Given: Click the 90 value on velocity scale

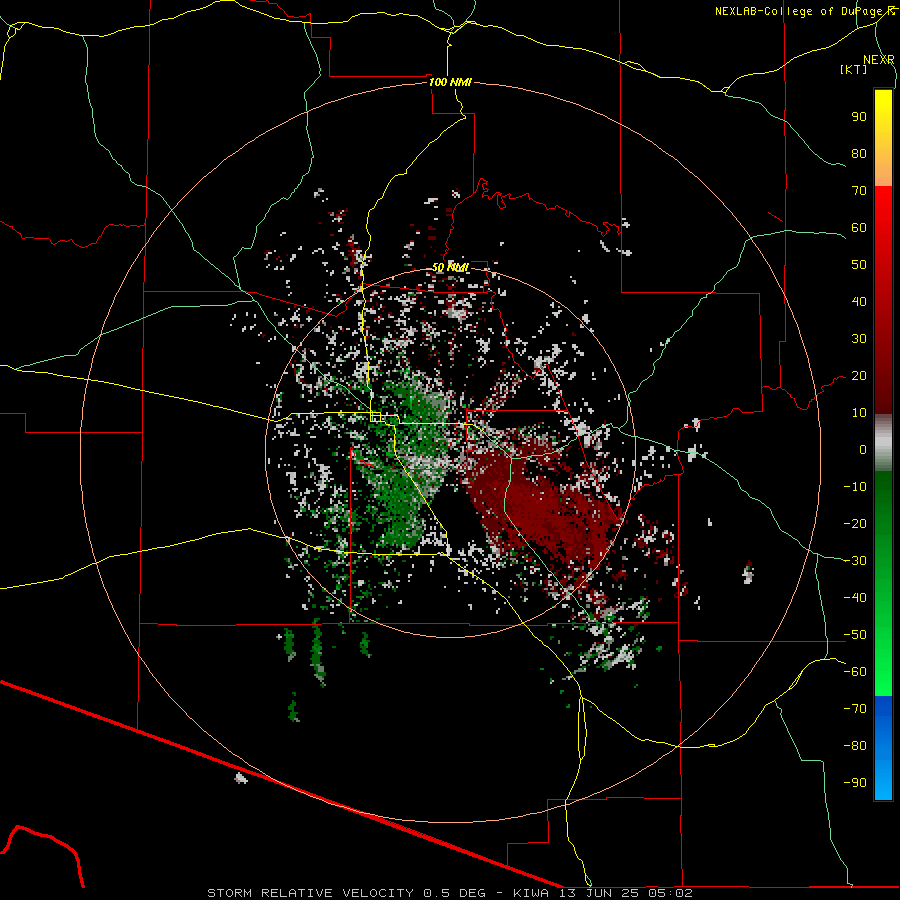Looking at the screenshot, I should click(859, 117).
